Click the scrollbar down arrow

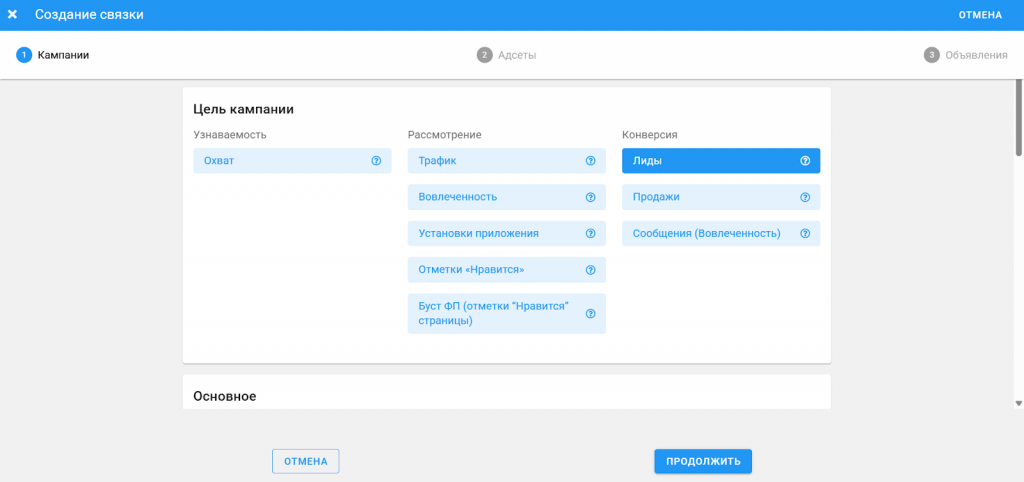tap(1018, 403)
